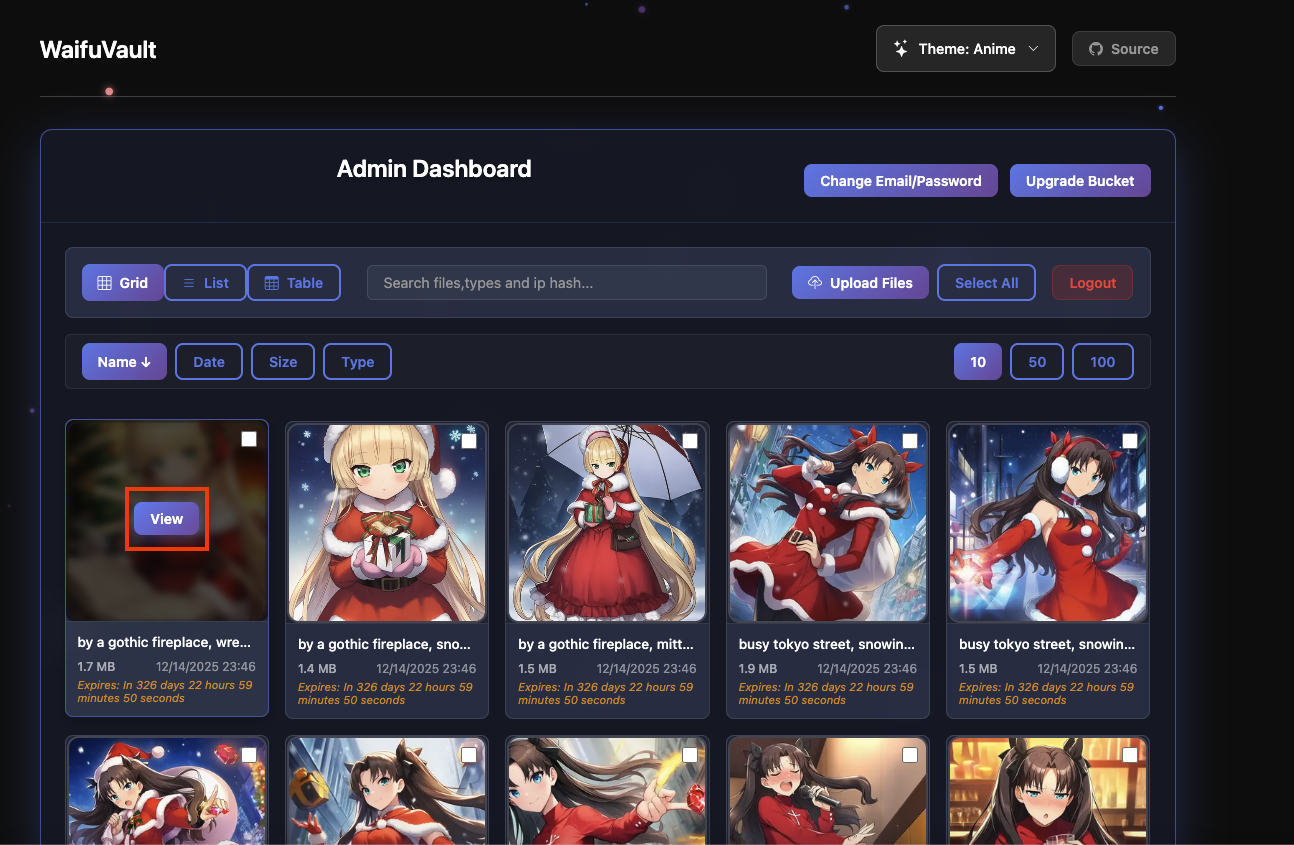Click upload date on the 1.7 MB card
The width and height of the screenshot is (1294, 845).
tap(206, 666)
